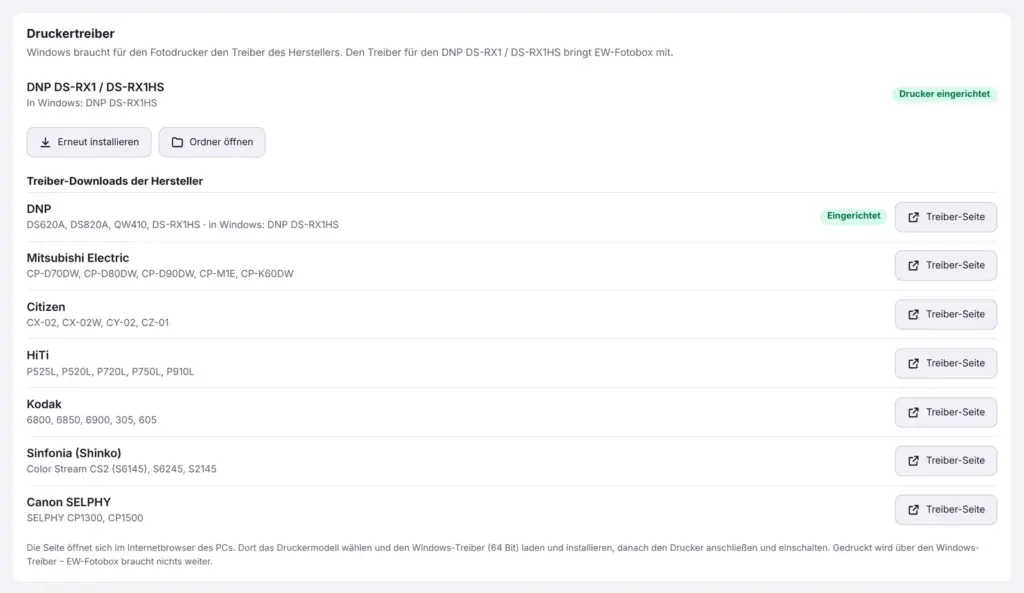Click the Sinfonia (Shinko) manufacturer name
This screenshot has height=593, width=1024.
pyautogui.click(x=74, y=453)
